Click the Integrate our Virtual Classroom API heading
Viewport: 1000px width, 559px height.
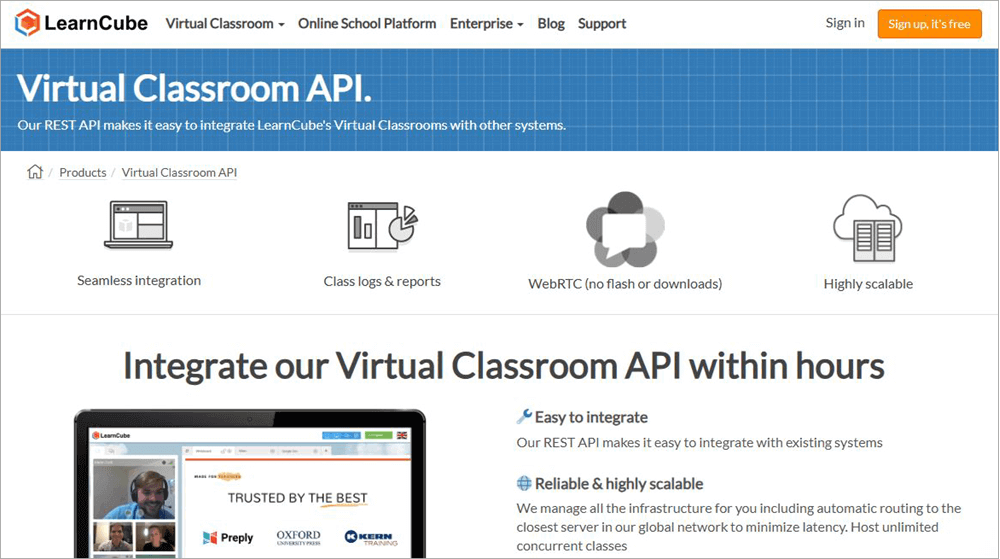tap(503, 366)
